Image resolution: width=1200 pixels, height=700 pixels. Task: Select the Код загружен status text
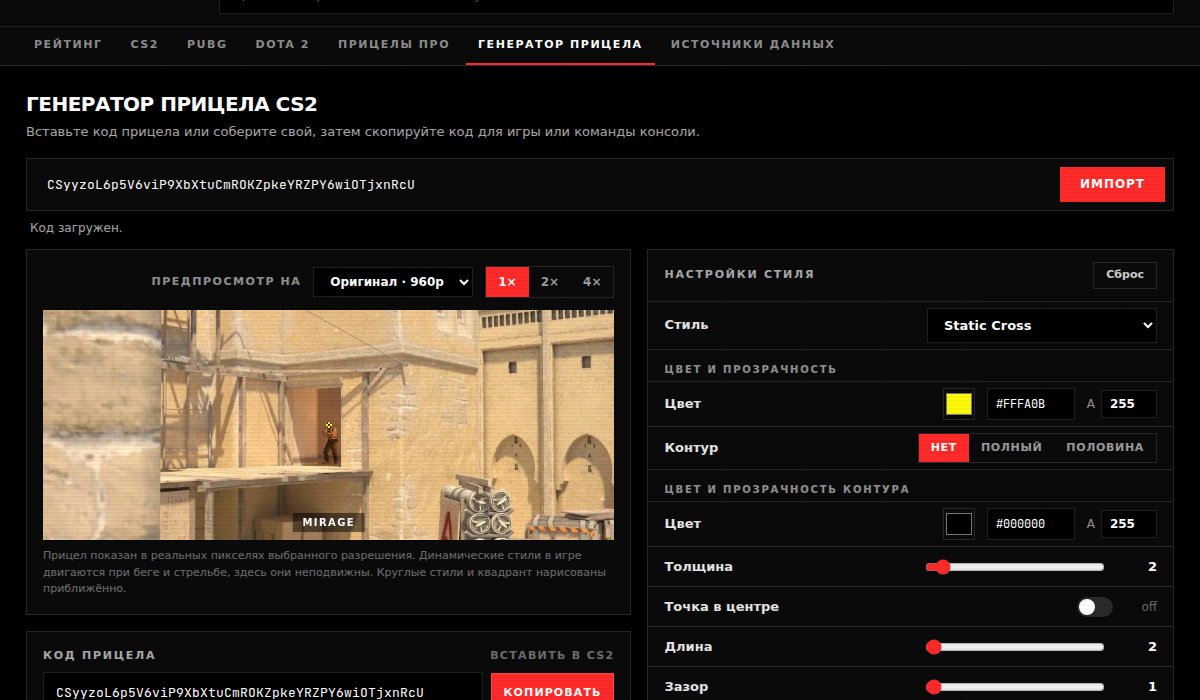76,228
